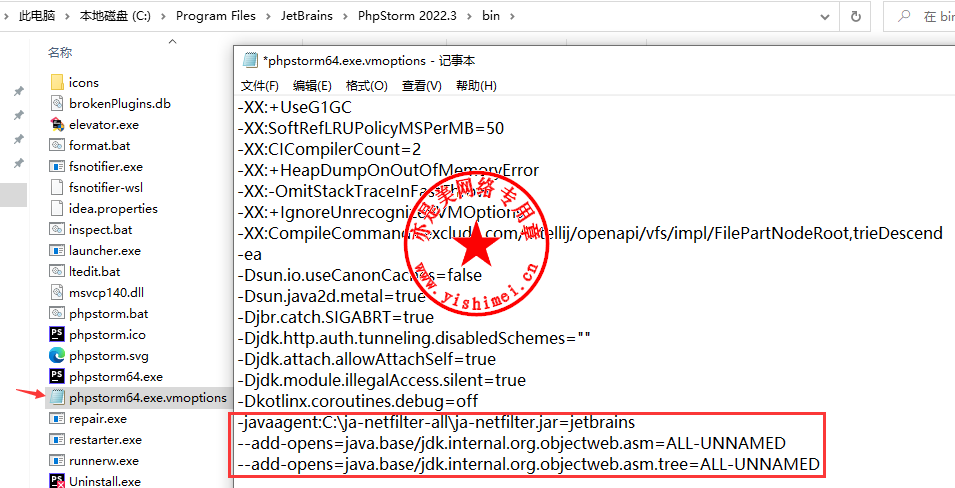Image resolution: width=955 pixels, height=488 pixels.
Task: Click the -ea line in Notepad
Action: pos(250,254)
